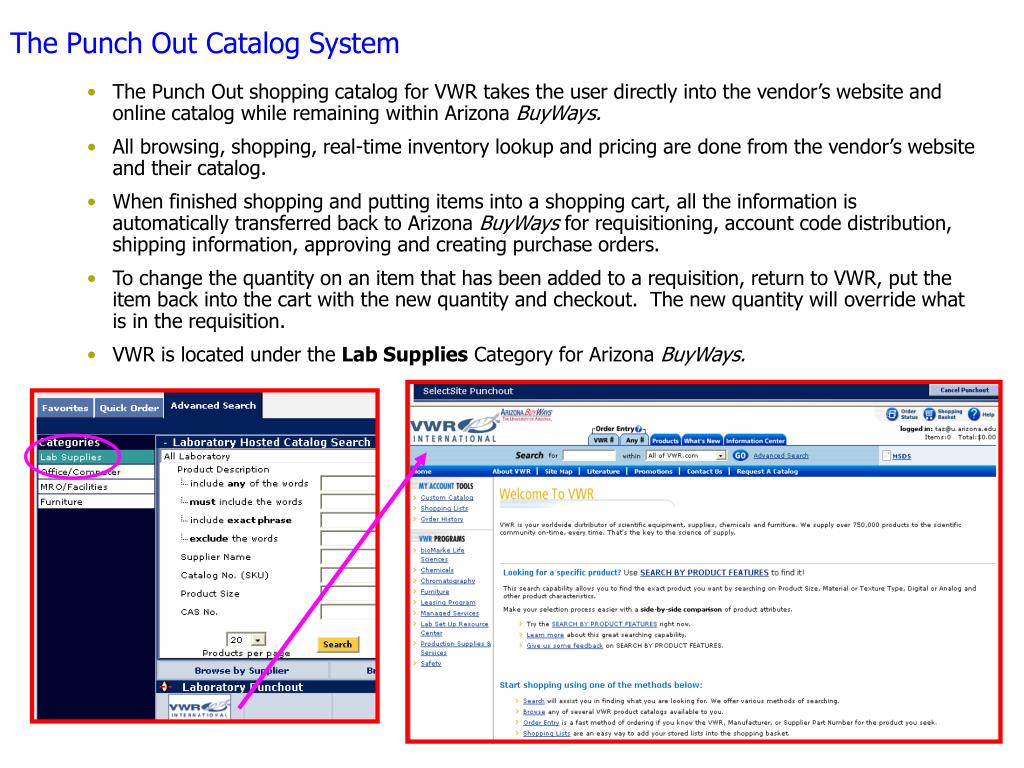The image size is (1024, 768).
Task: Click the 'must include the words' field
Action: click(x=348, y=502)
